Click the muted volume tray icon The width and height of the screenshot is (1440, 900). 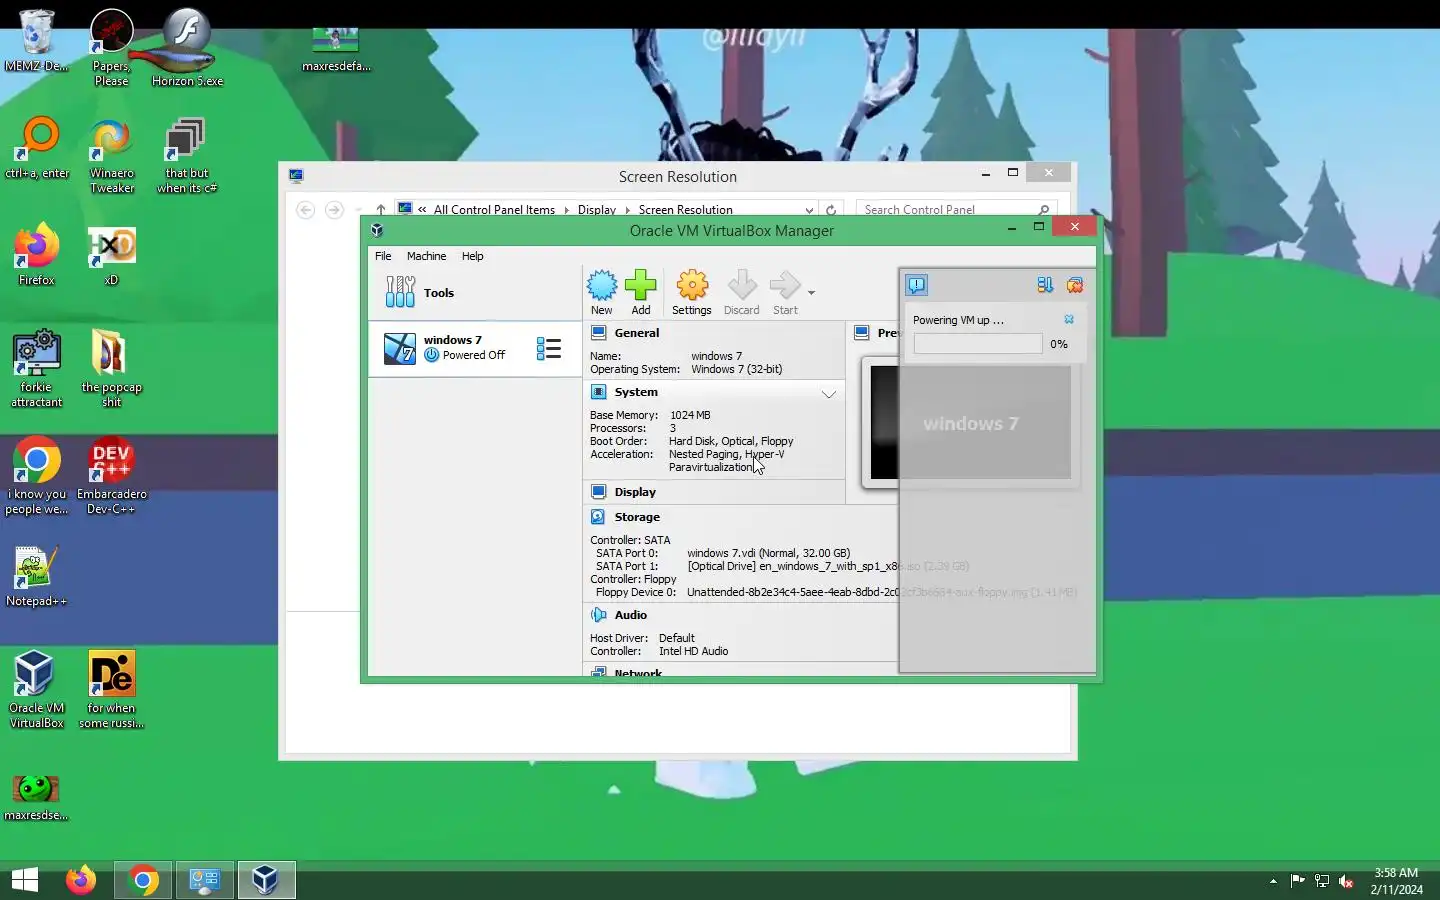point(1347,881)
